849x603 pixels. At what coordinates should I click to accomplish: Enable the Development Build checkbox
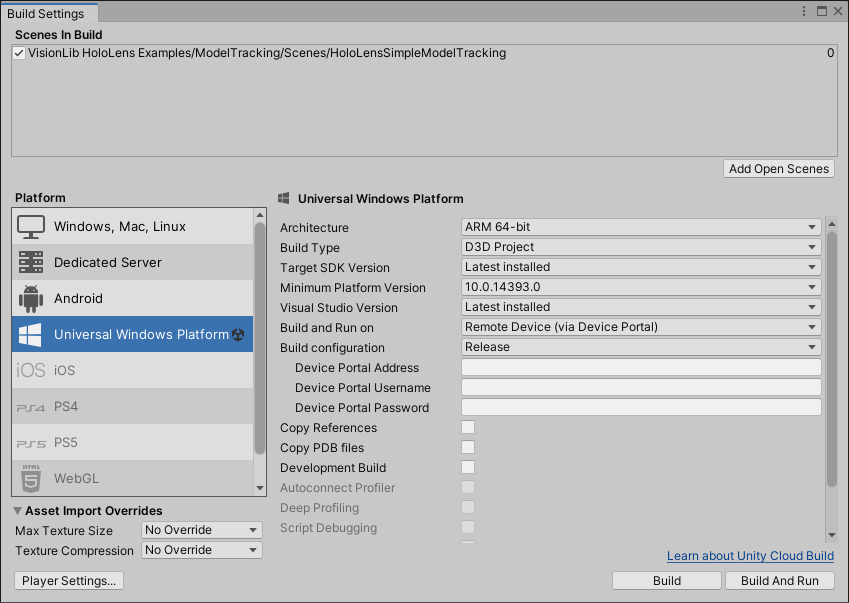(468, 467)
